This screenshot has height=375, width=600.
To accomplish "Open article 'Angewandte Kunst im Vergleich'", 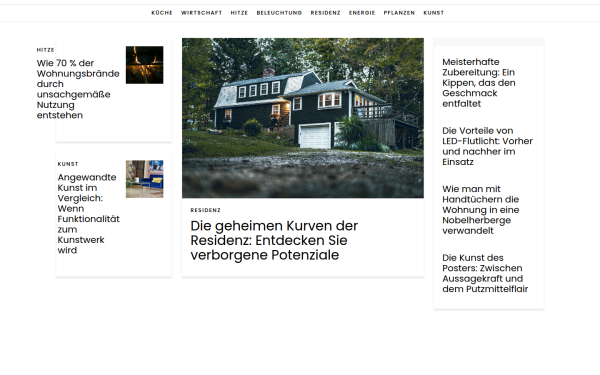I will pos(88,214).
